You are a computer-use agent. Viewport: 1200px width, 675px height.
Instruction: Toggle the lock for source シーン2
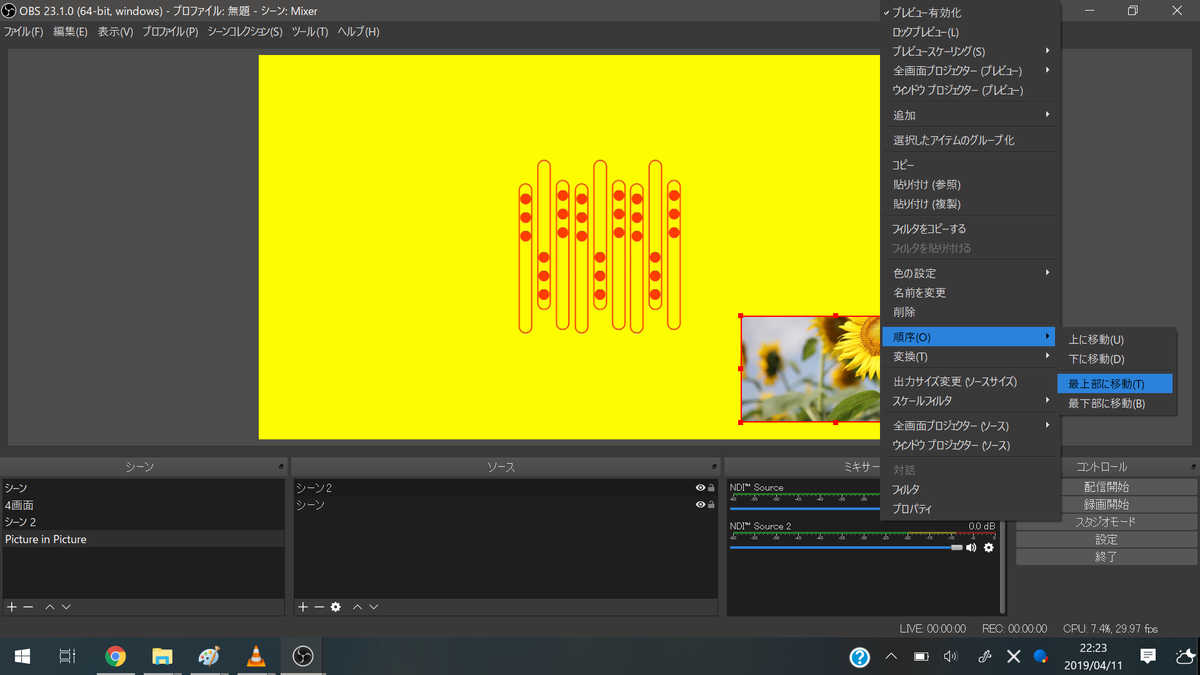click(x=711, y=488)
